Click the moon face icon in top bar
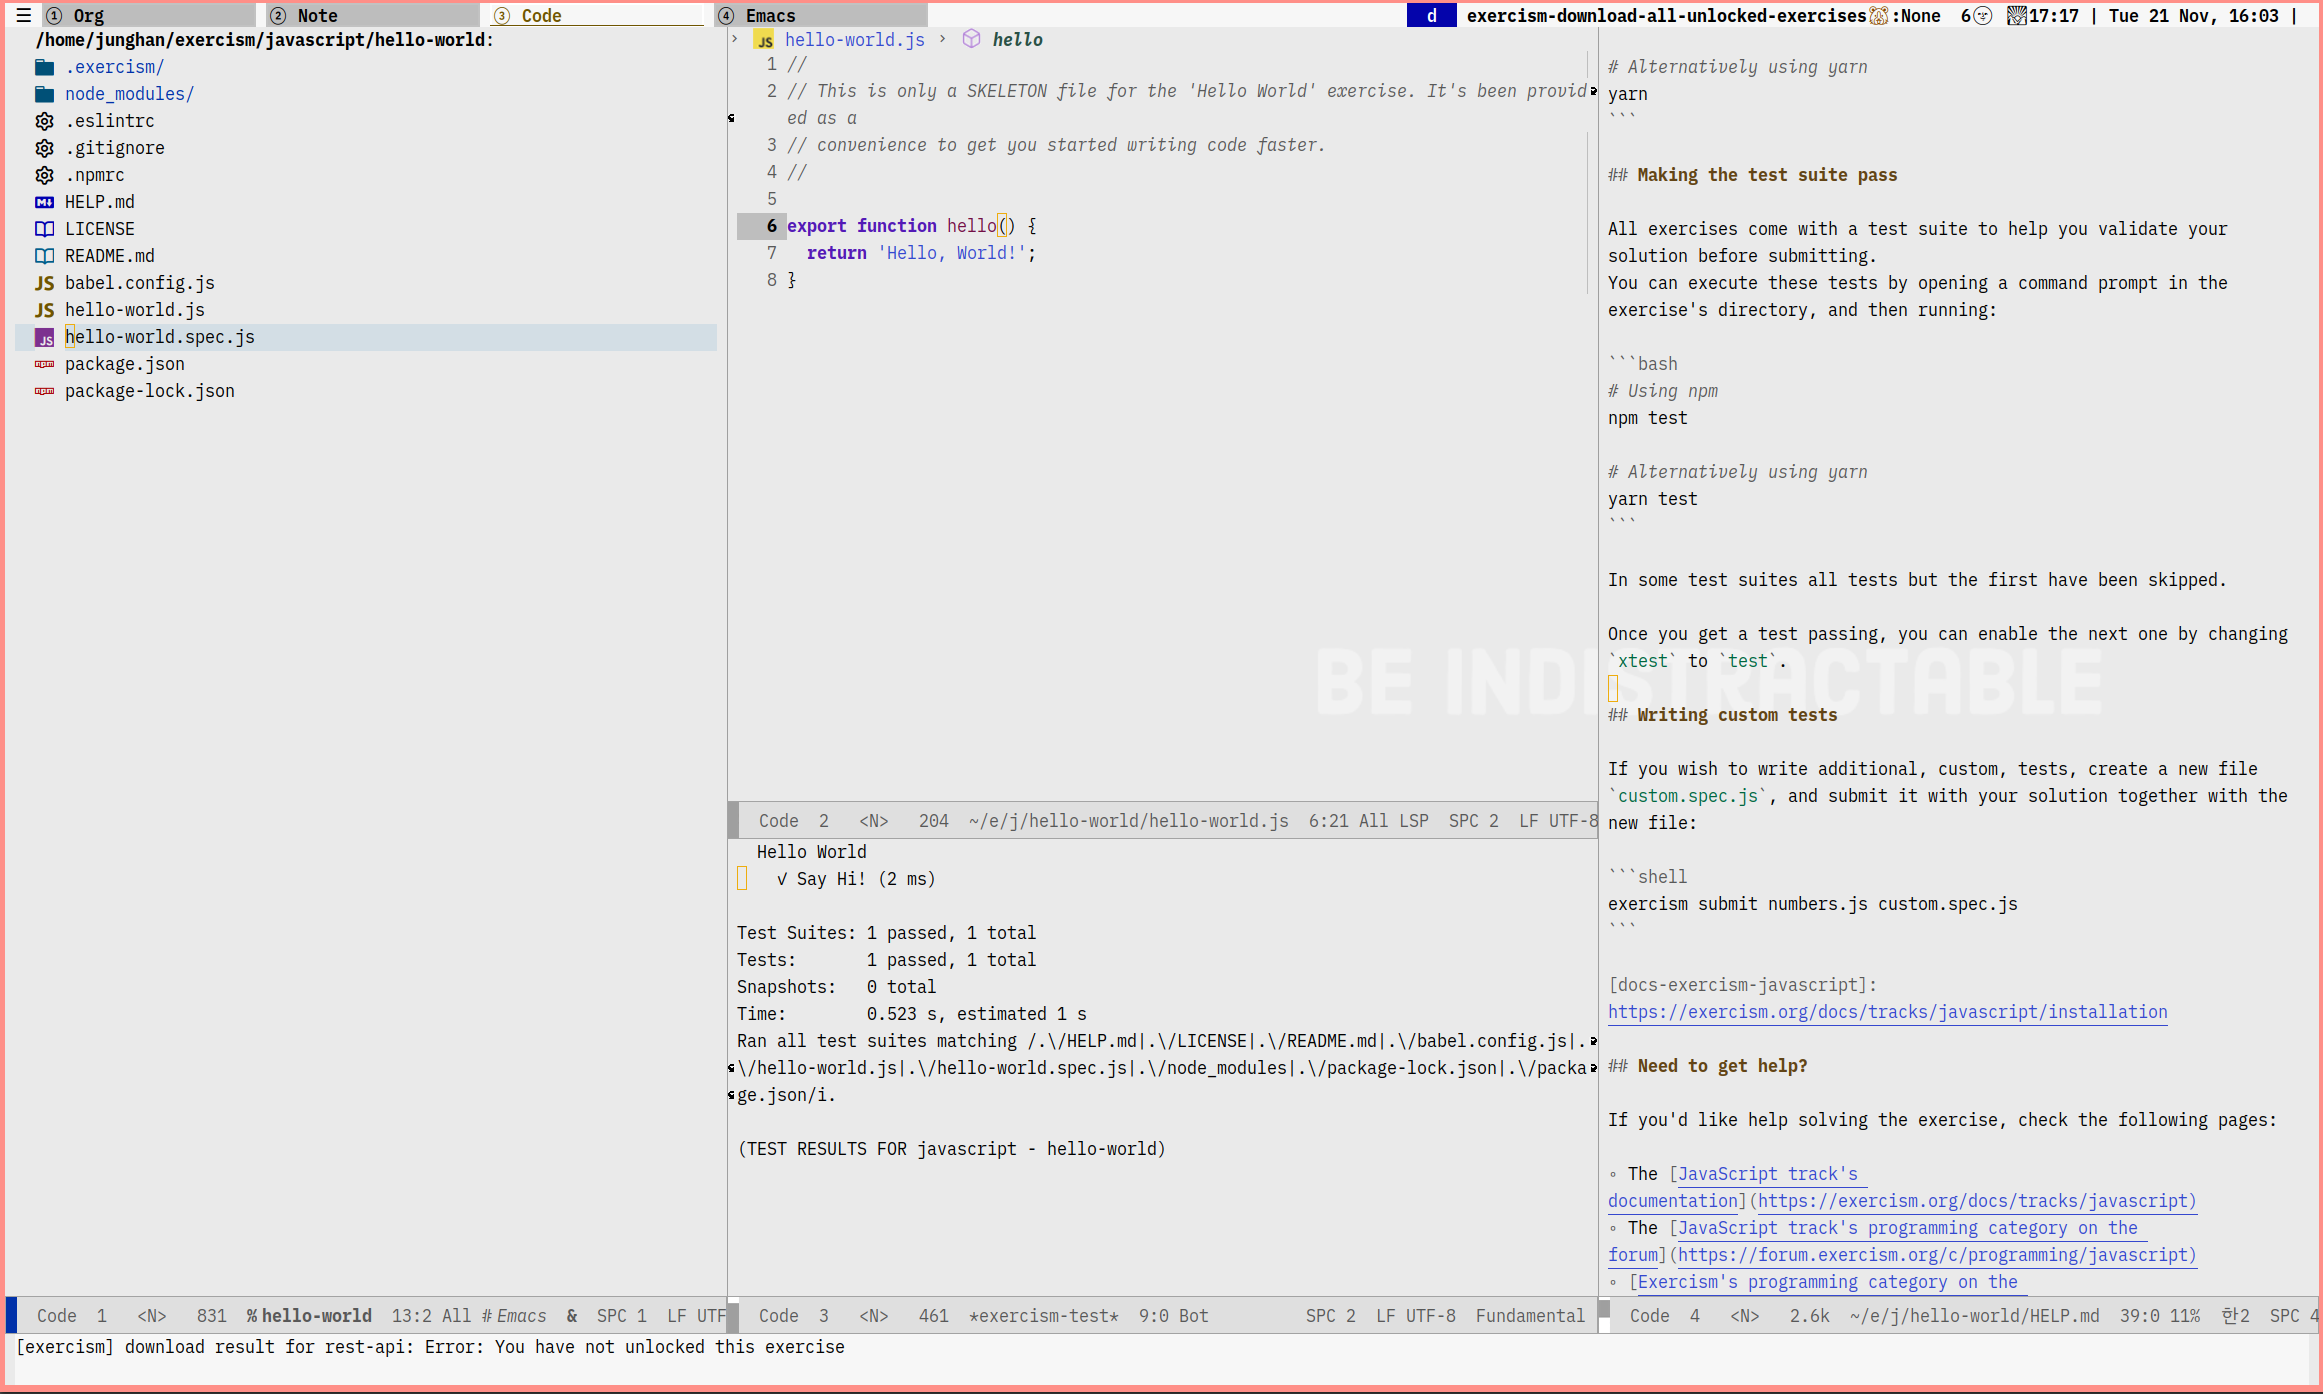The height and width of the screenshot is (1394, 2323). tap(1983, 15)
